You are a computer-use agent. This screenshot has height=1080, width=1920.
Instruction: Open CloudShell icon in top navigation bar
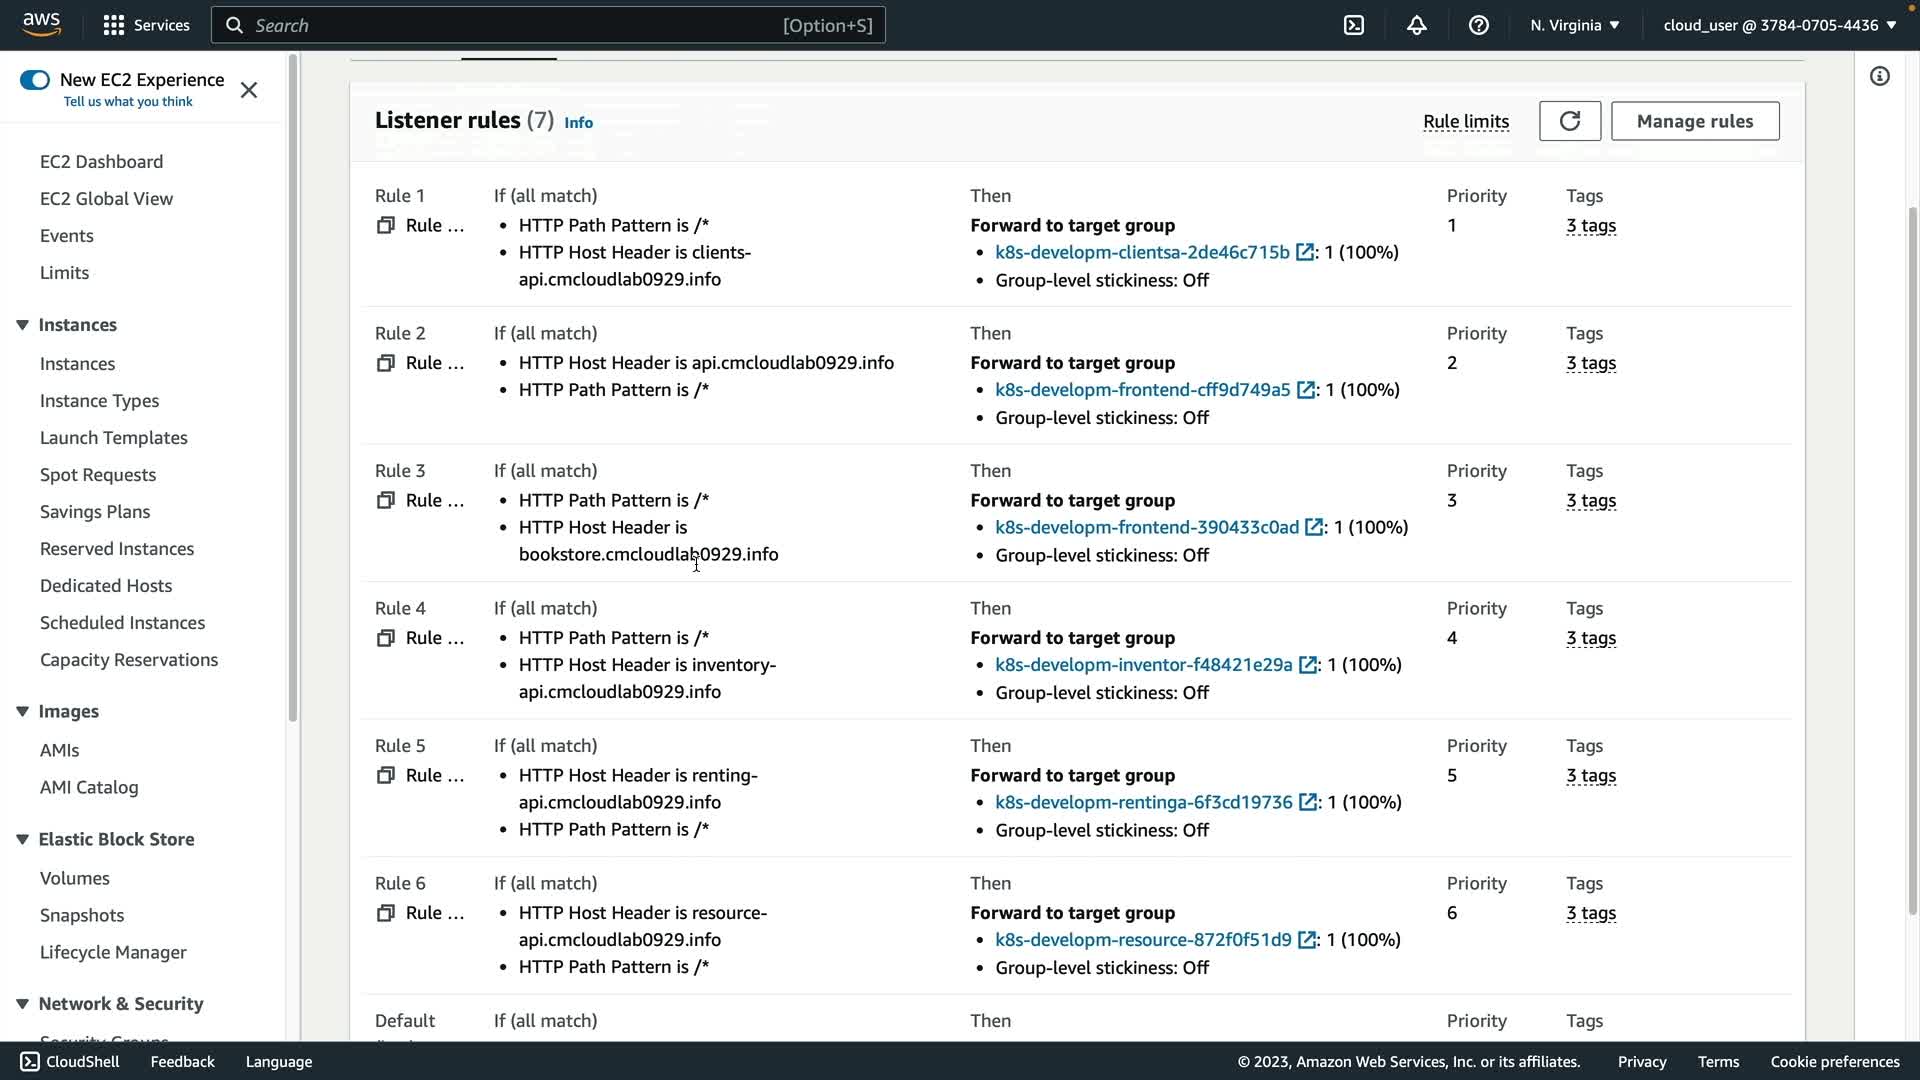pos(1354,25)
